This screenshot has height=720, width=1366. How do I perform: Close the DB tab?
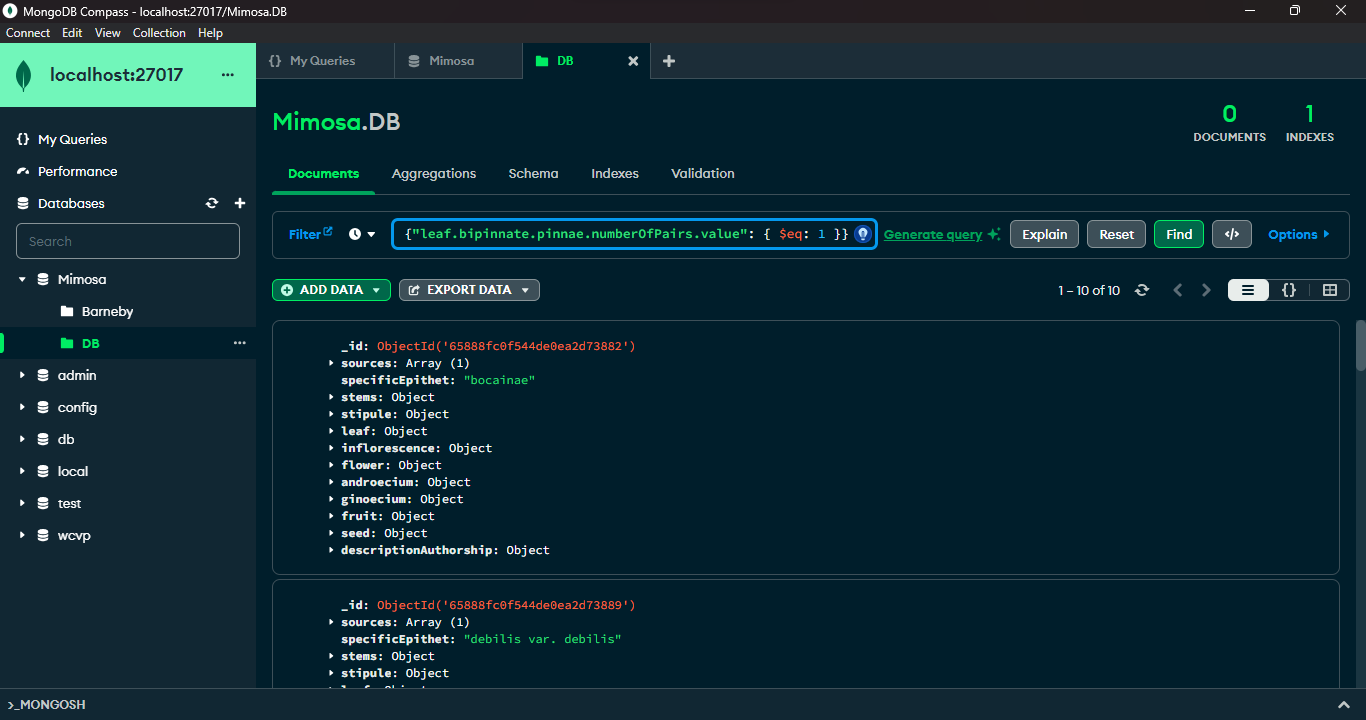[x=633, y=61]
